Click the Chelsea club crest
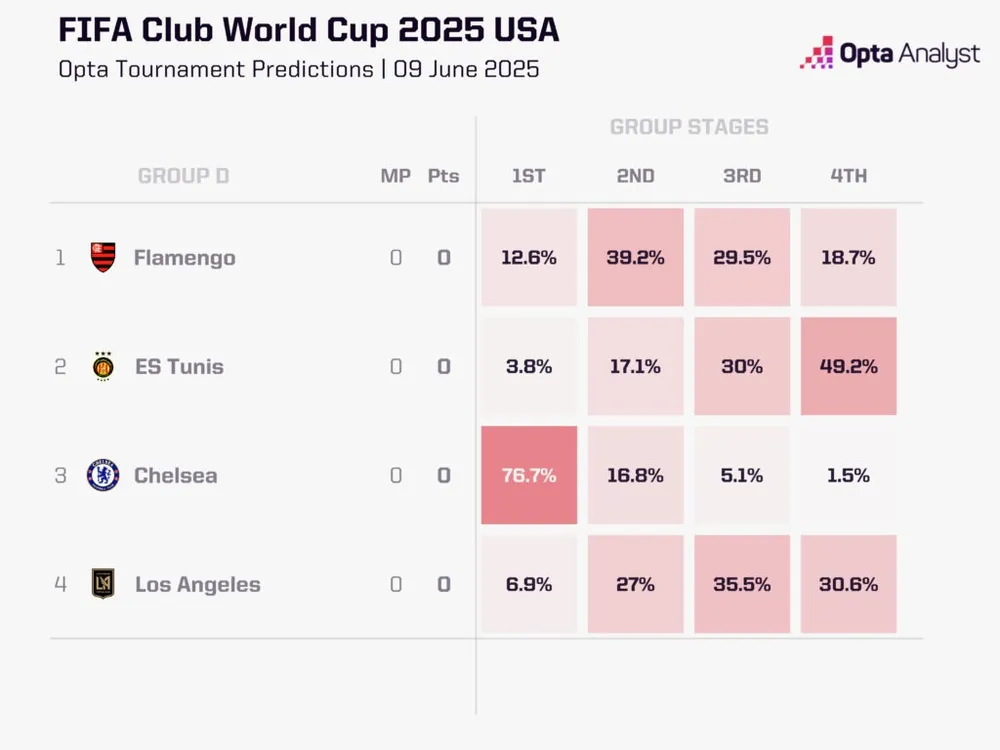The image size is (1000, 750). [103, 475]
